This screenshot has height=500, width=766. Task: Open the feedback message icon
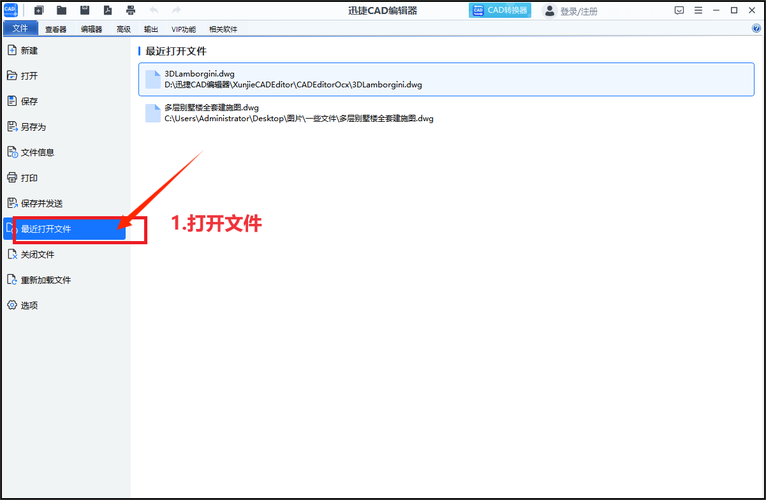[x=679, y=10]
